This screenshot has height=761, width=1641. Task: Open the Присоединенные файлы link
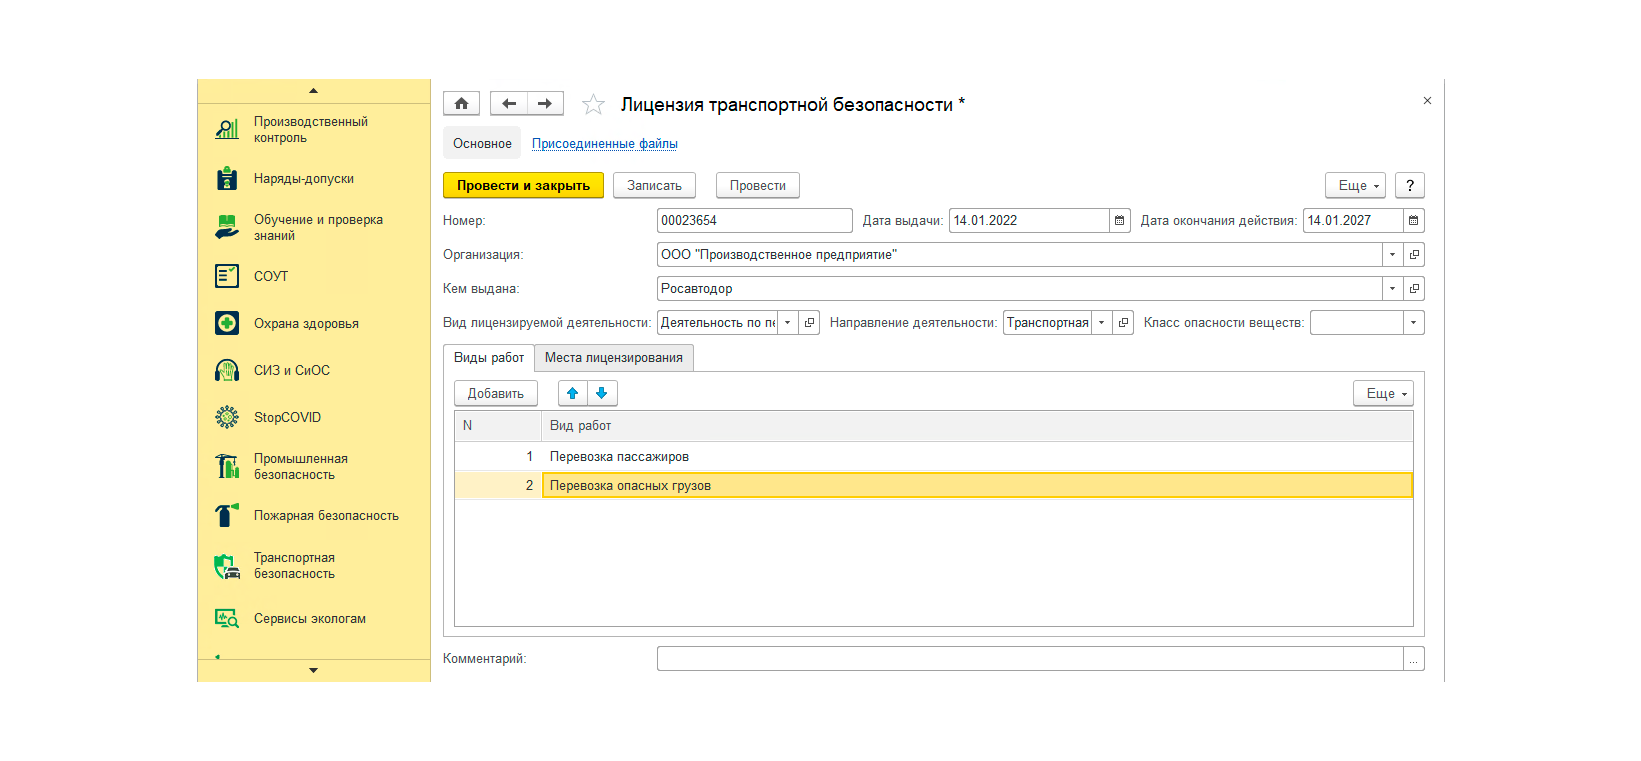tap(605, 144)
